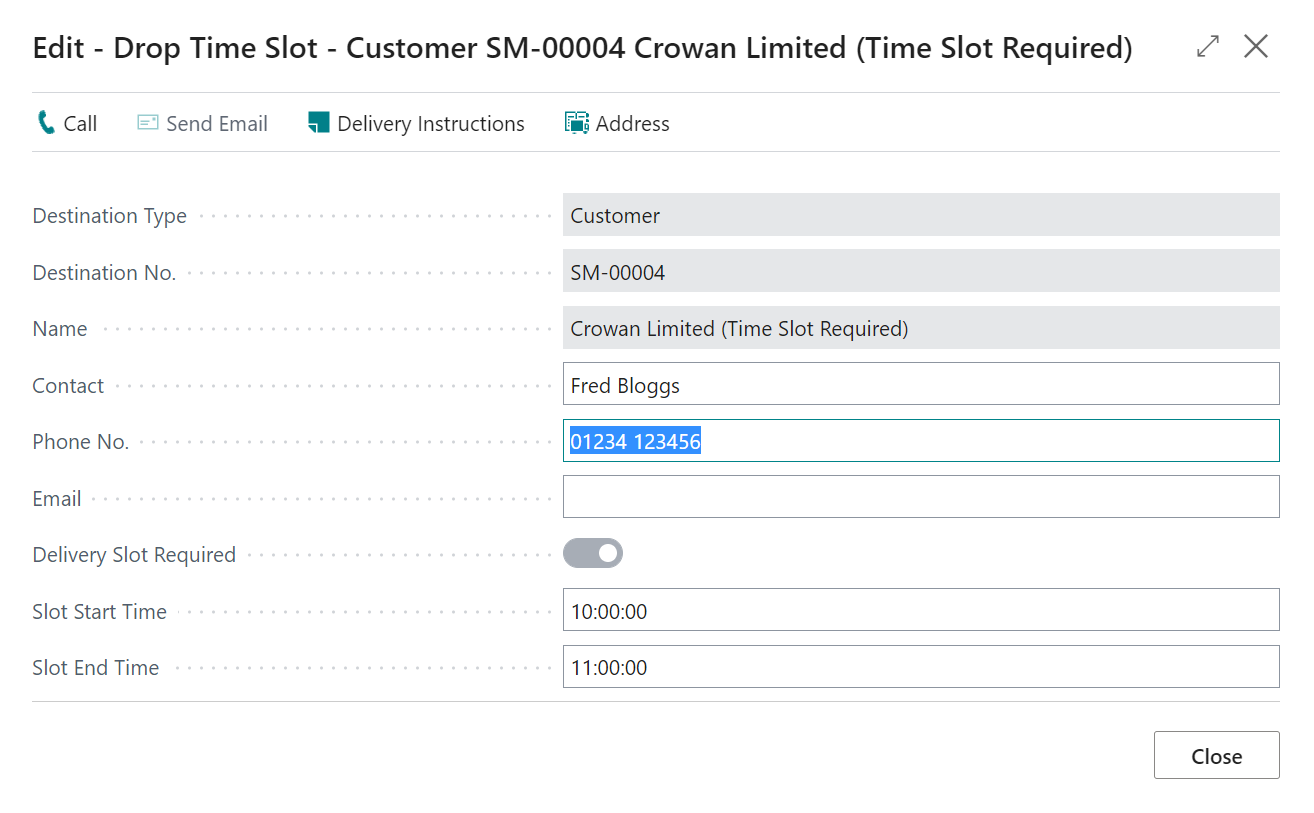
Task: Choose the Address action text
Action: [x=632, y=124]
